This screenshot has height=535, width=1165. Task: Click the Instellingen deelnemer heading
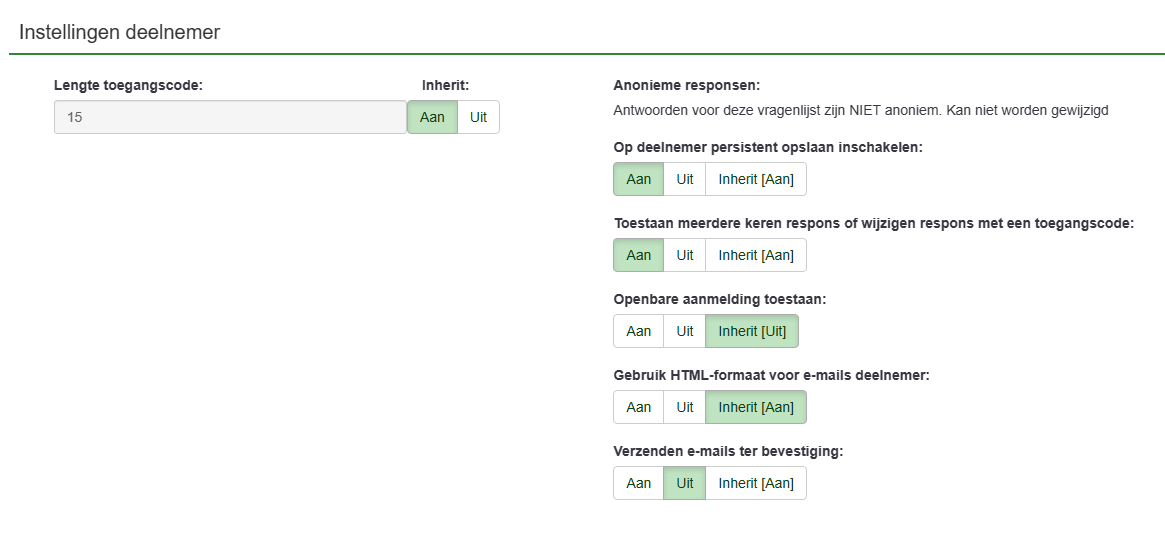click(119, 32)
